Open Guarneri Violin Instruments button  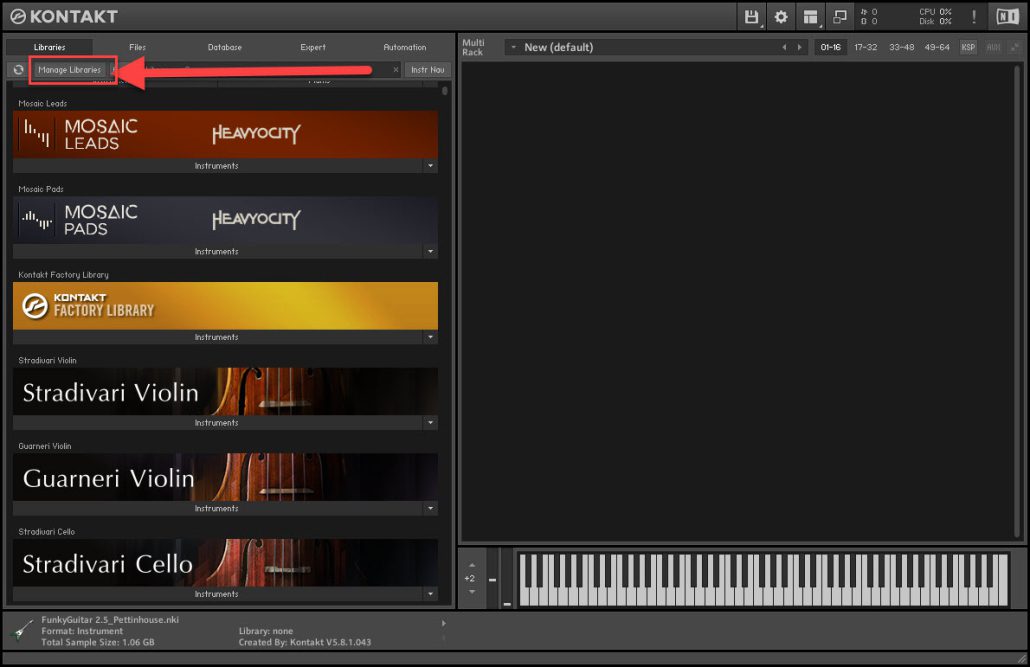click(217, 509)
